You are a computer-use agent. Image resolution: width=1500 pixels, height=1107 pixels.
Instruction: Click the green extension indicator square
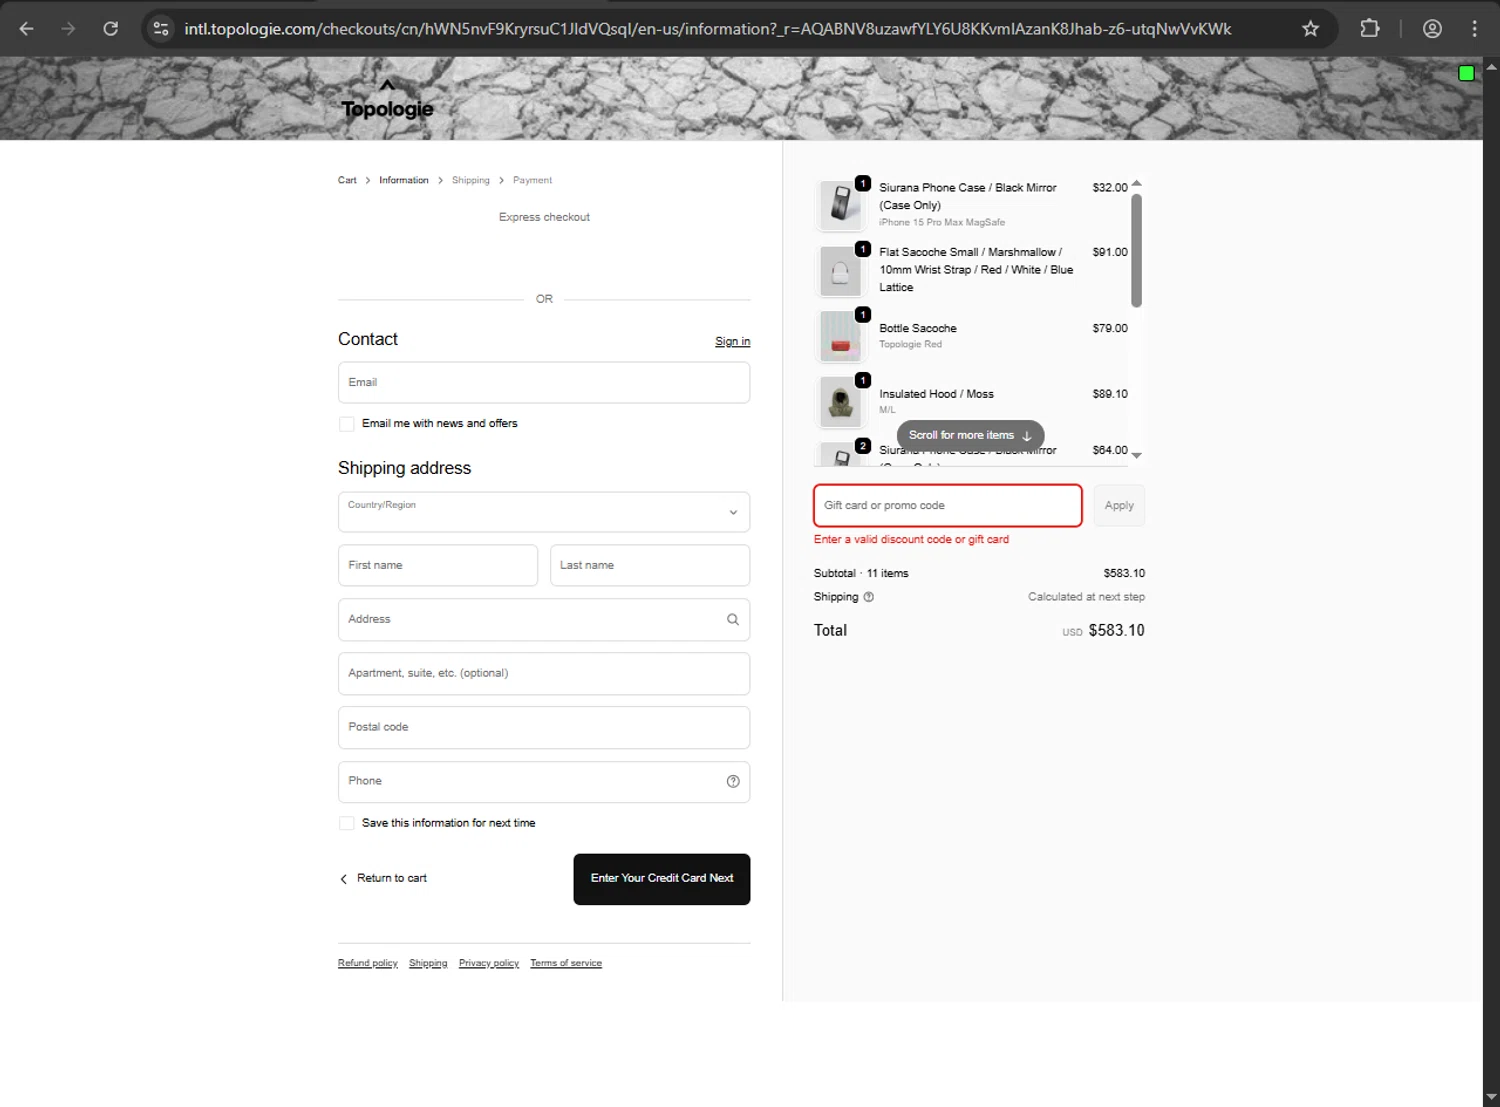[x=1466, y=73]
